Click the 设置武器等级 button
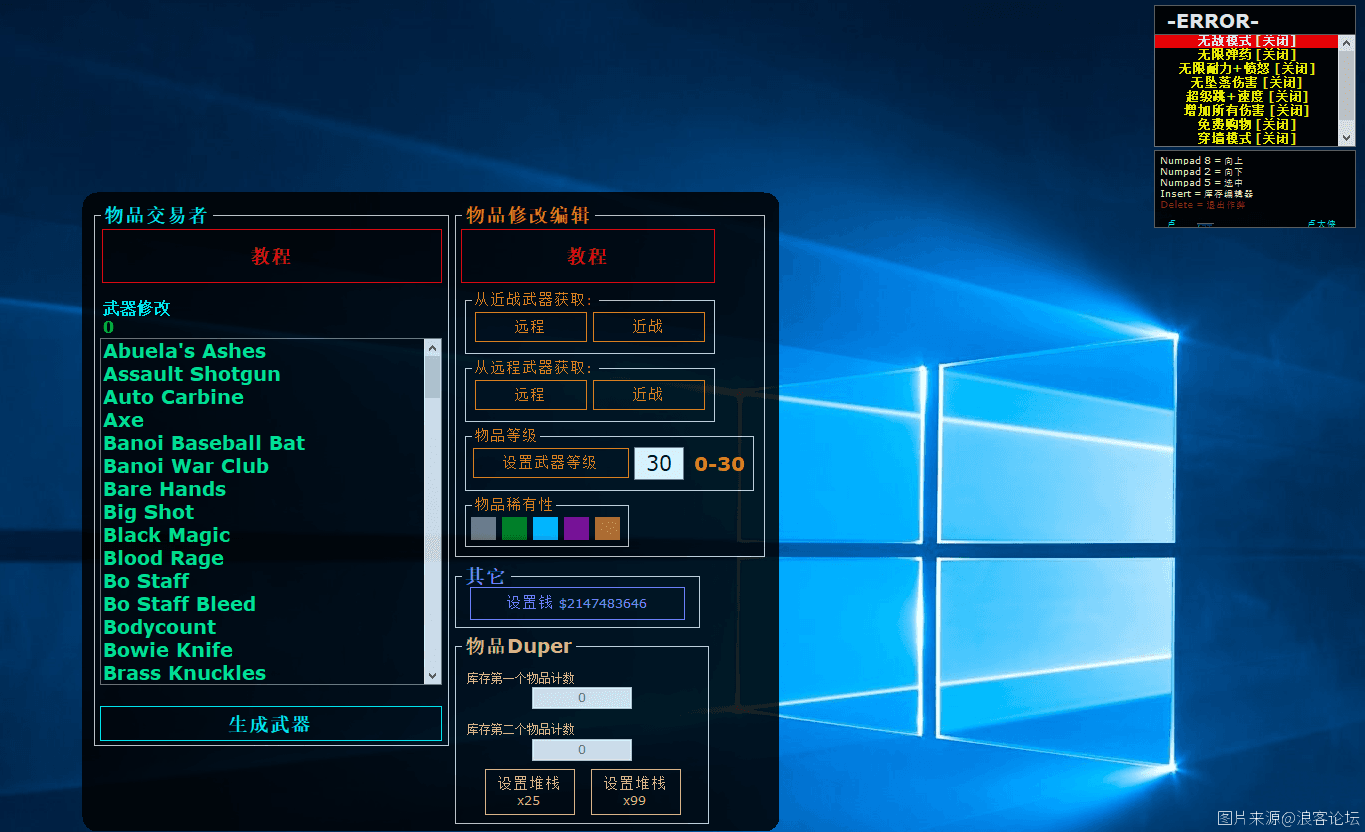 point(550,463)
